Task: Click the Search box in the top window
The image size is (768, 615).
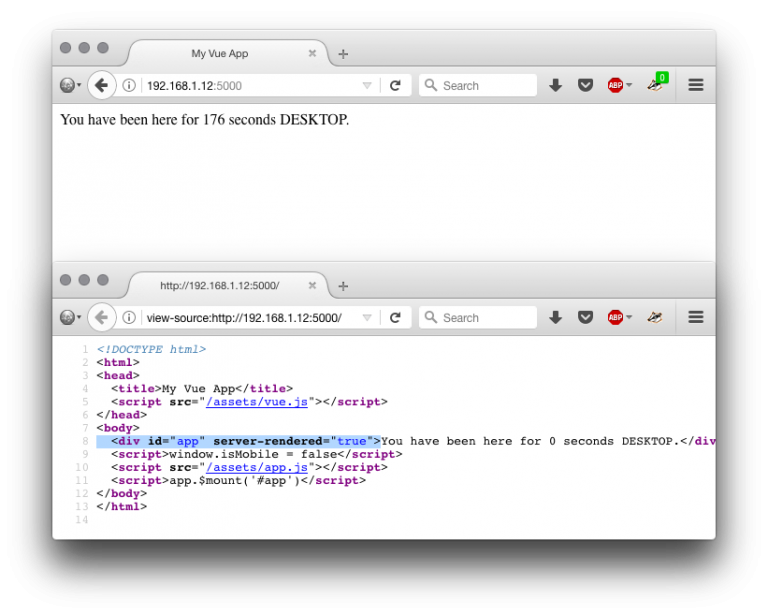Action: pyautogui.click(x=478, y=86)
